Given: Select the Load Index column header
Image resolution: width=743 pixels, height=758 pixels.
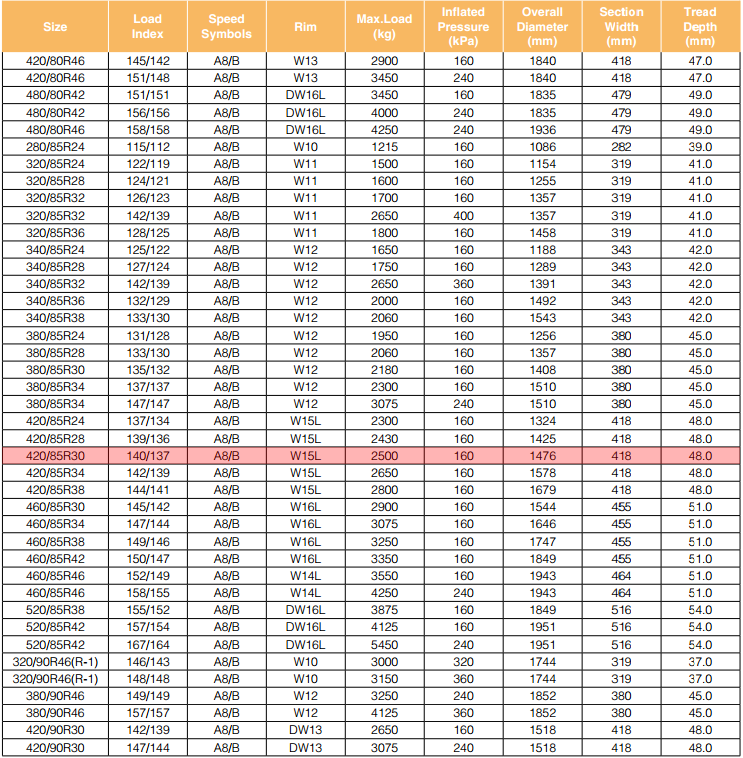Looking at the screenshot, I should tap(147, 26).
